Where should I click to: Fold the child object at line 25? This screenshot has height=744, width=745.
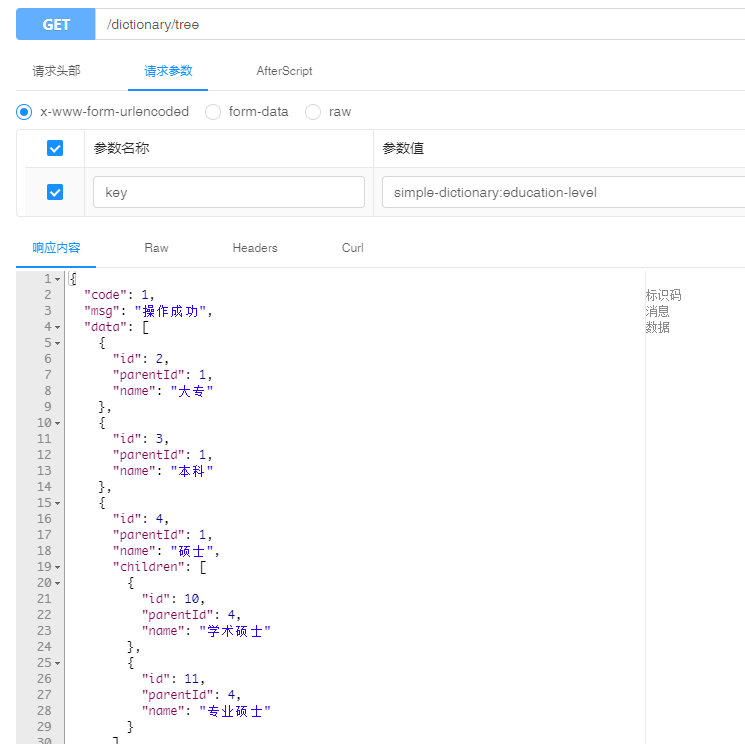pos(57,663)
